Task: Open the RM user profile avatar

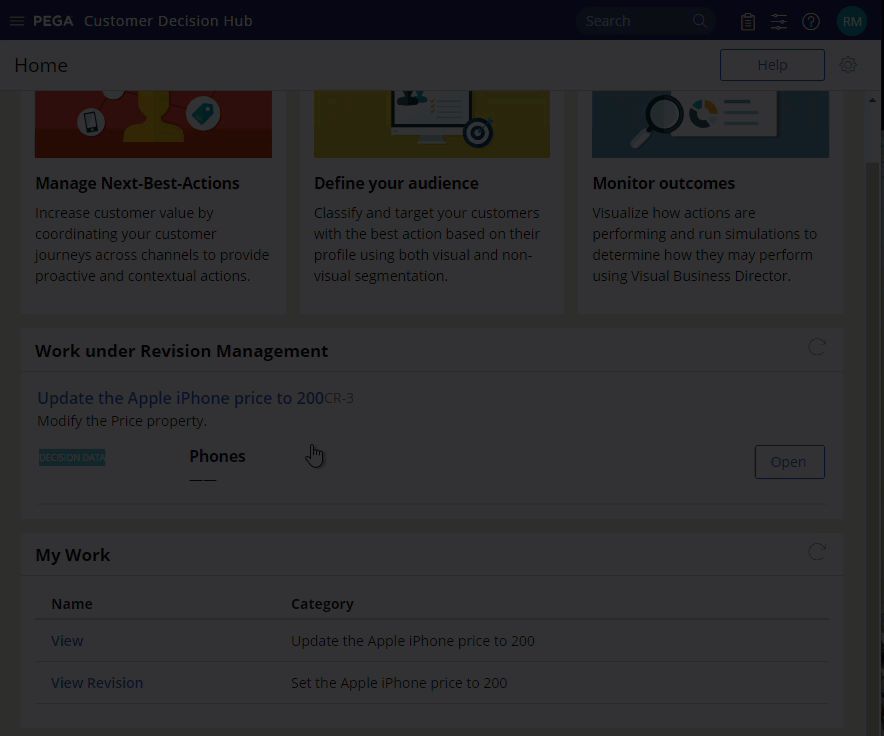Action: (x=851, y=21)
